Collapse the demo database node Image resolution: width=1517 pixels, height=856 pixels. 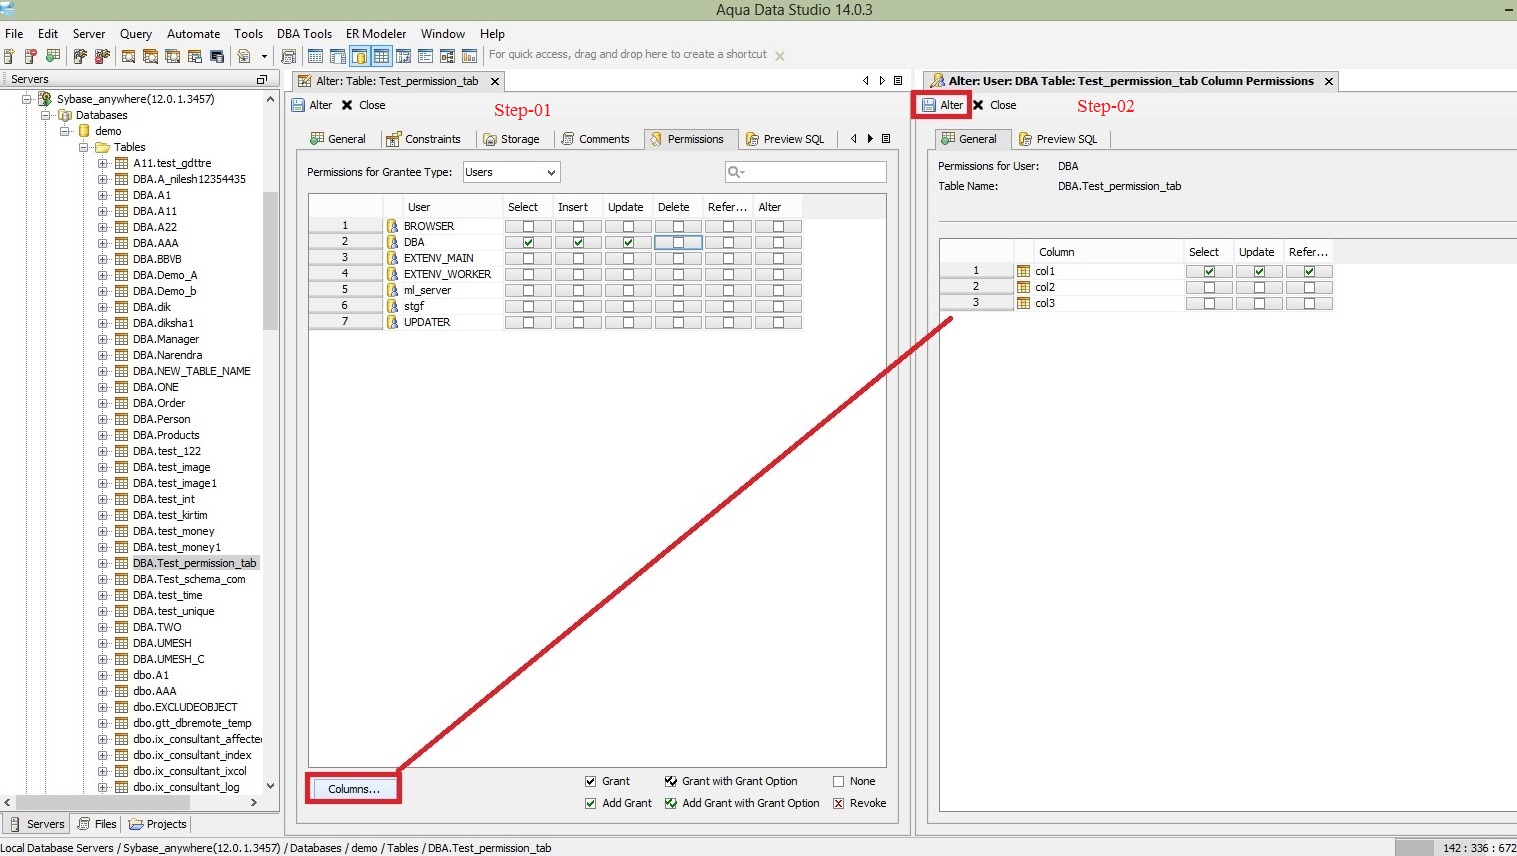[x=65, y=131]
